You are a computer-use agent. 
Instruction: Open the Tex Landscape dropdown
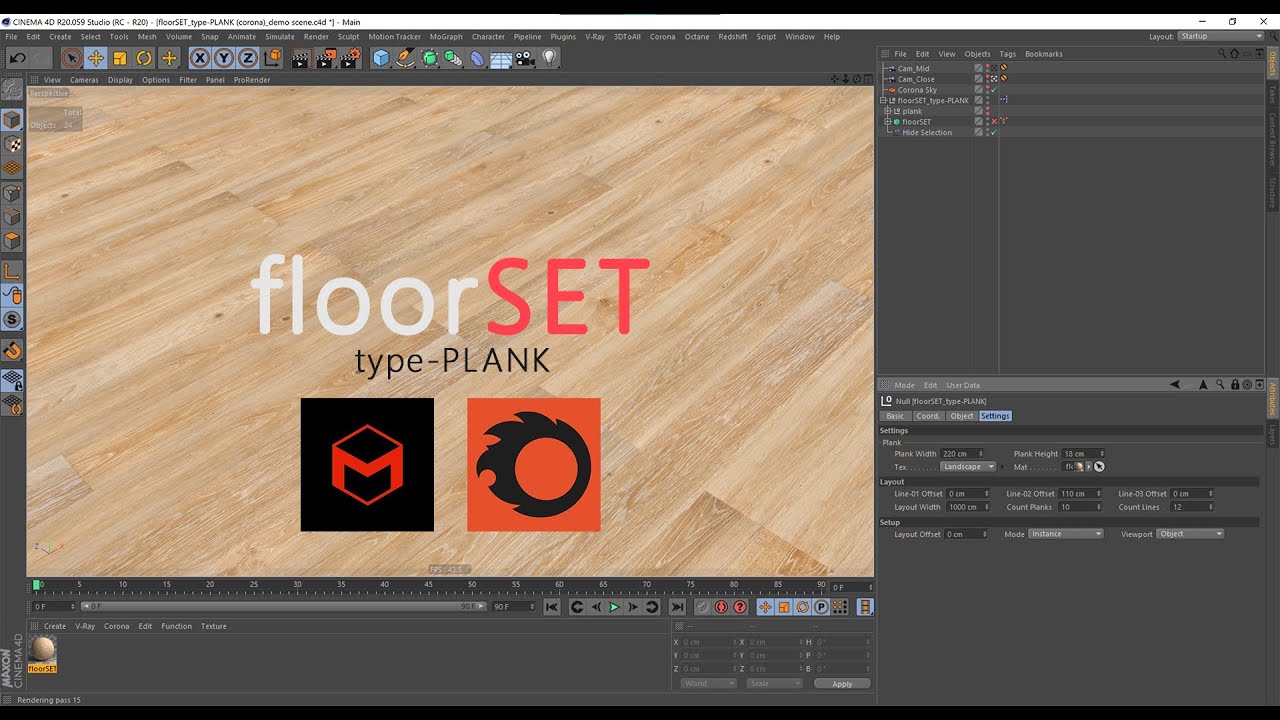(x=969, y=467)
